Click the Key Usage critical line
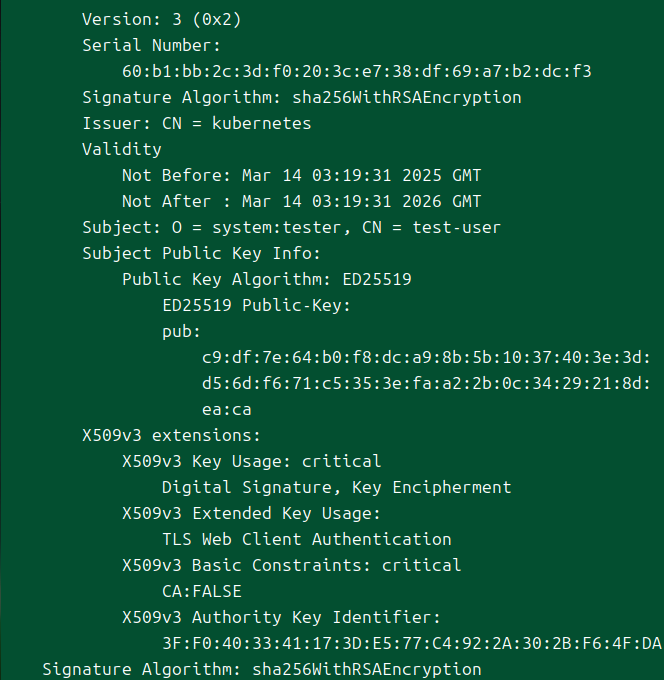664x680 pixels. coord(252,461)
